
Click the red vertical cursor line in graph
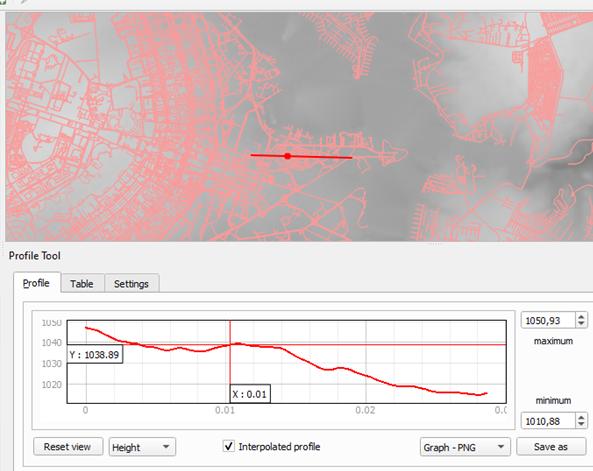[x=230, y=362]
